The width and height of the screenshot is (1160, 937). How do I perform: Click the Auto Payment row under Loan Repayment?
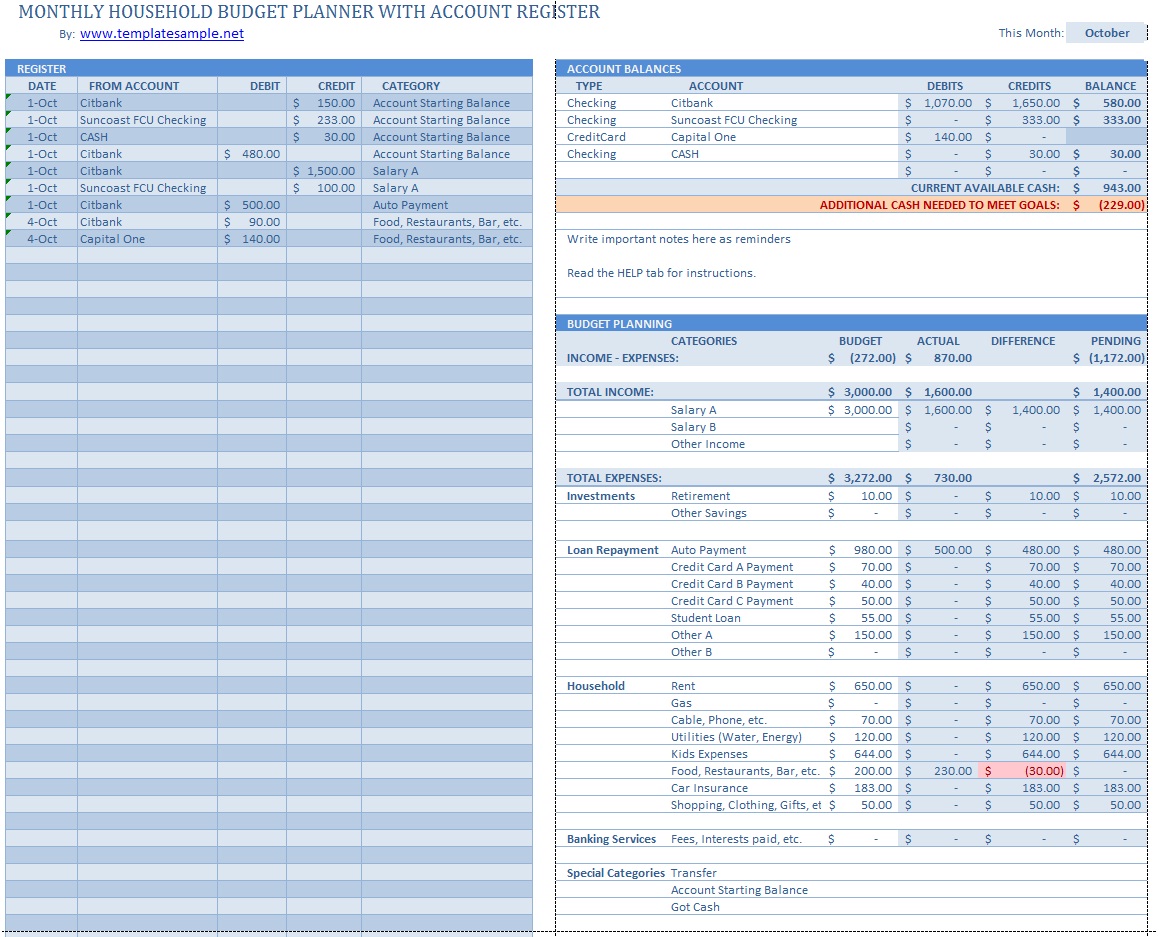pyautogui.click(x=710, y=549)
